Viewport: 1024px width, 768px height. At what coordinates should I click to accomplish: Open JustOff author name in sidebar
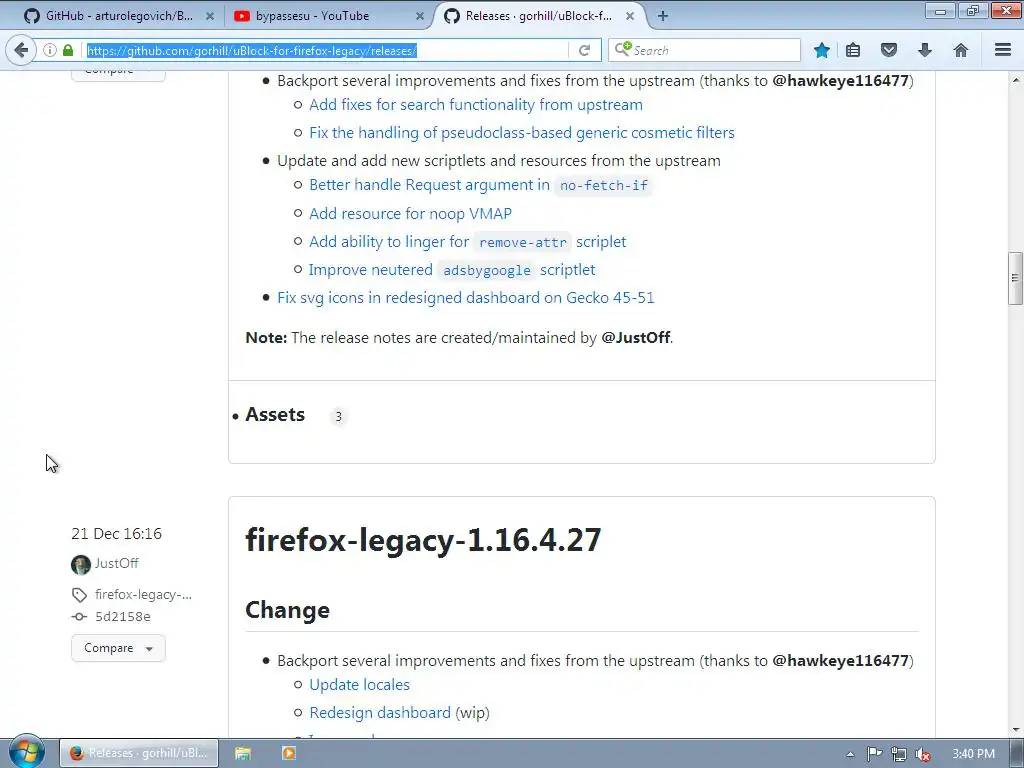(x=117, y=563)
